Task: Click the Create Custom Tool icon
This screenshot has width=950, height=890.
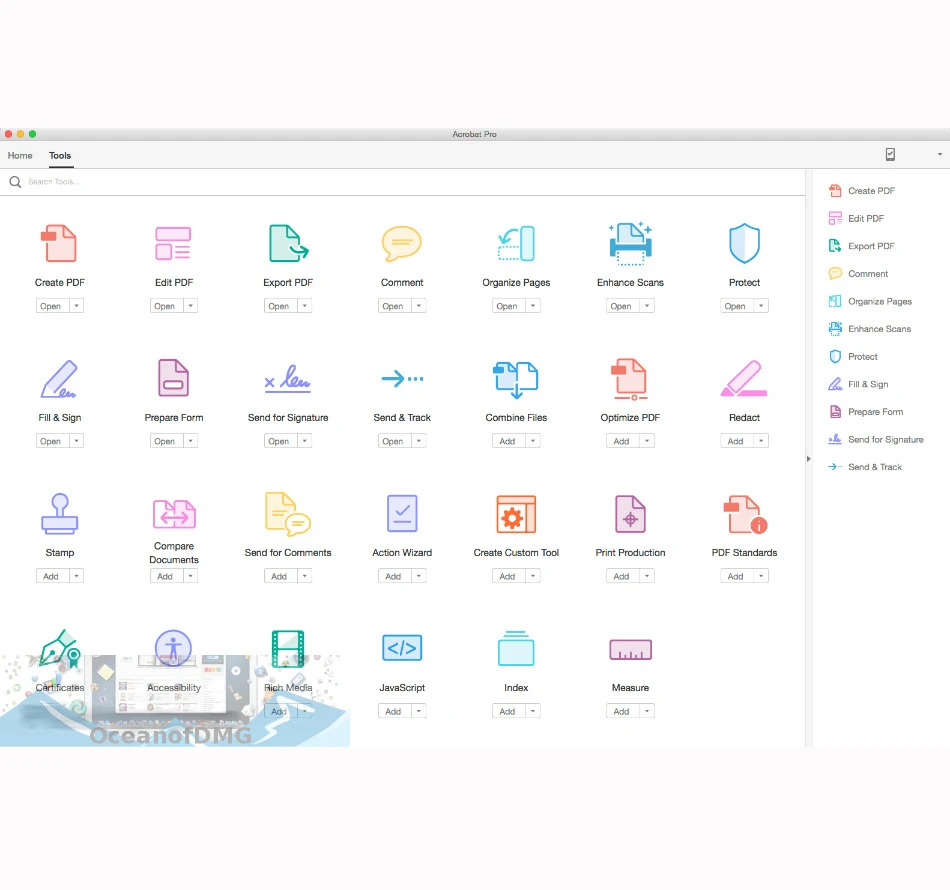Action: coord(516,514)
